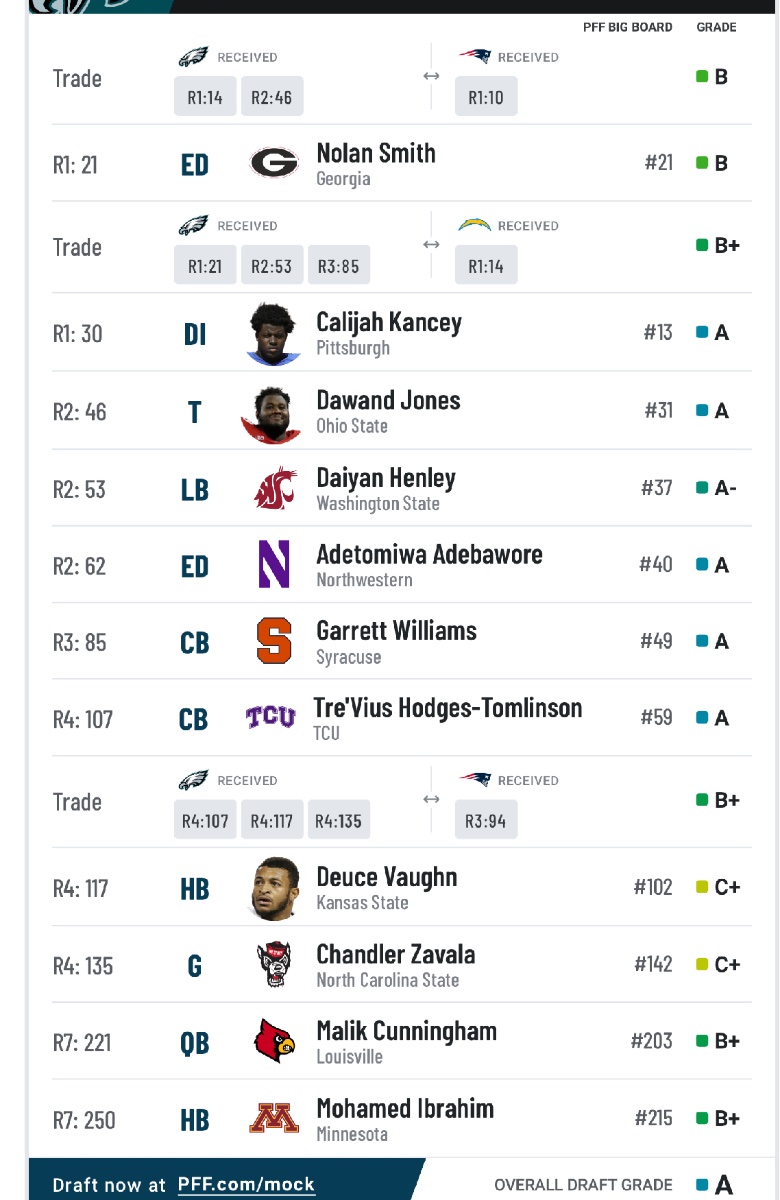
Task: Click the Washington State Cougars logo
Action: (274, 489)
